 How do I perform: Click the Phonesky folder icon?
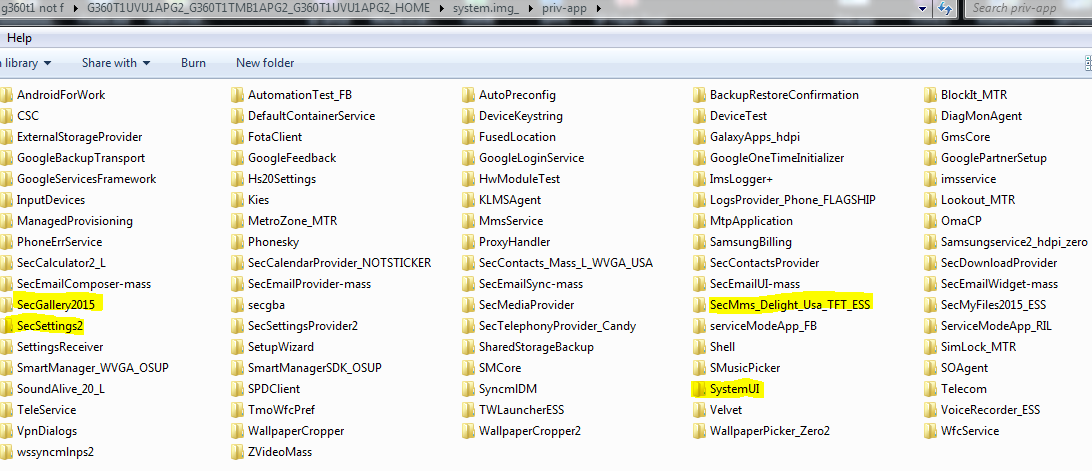click(x=237, y=242)
